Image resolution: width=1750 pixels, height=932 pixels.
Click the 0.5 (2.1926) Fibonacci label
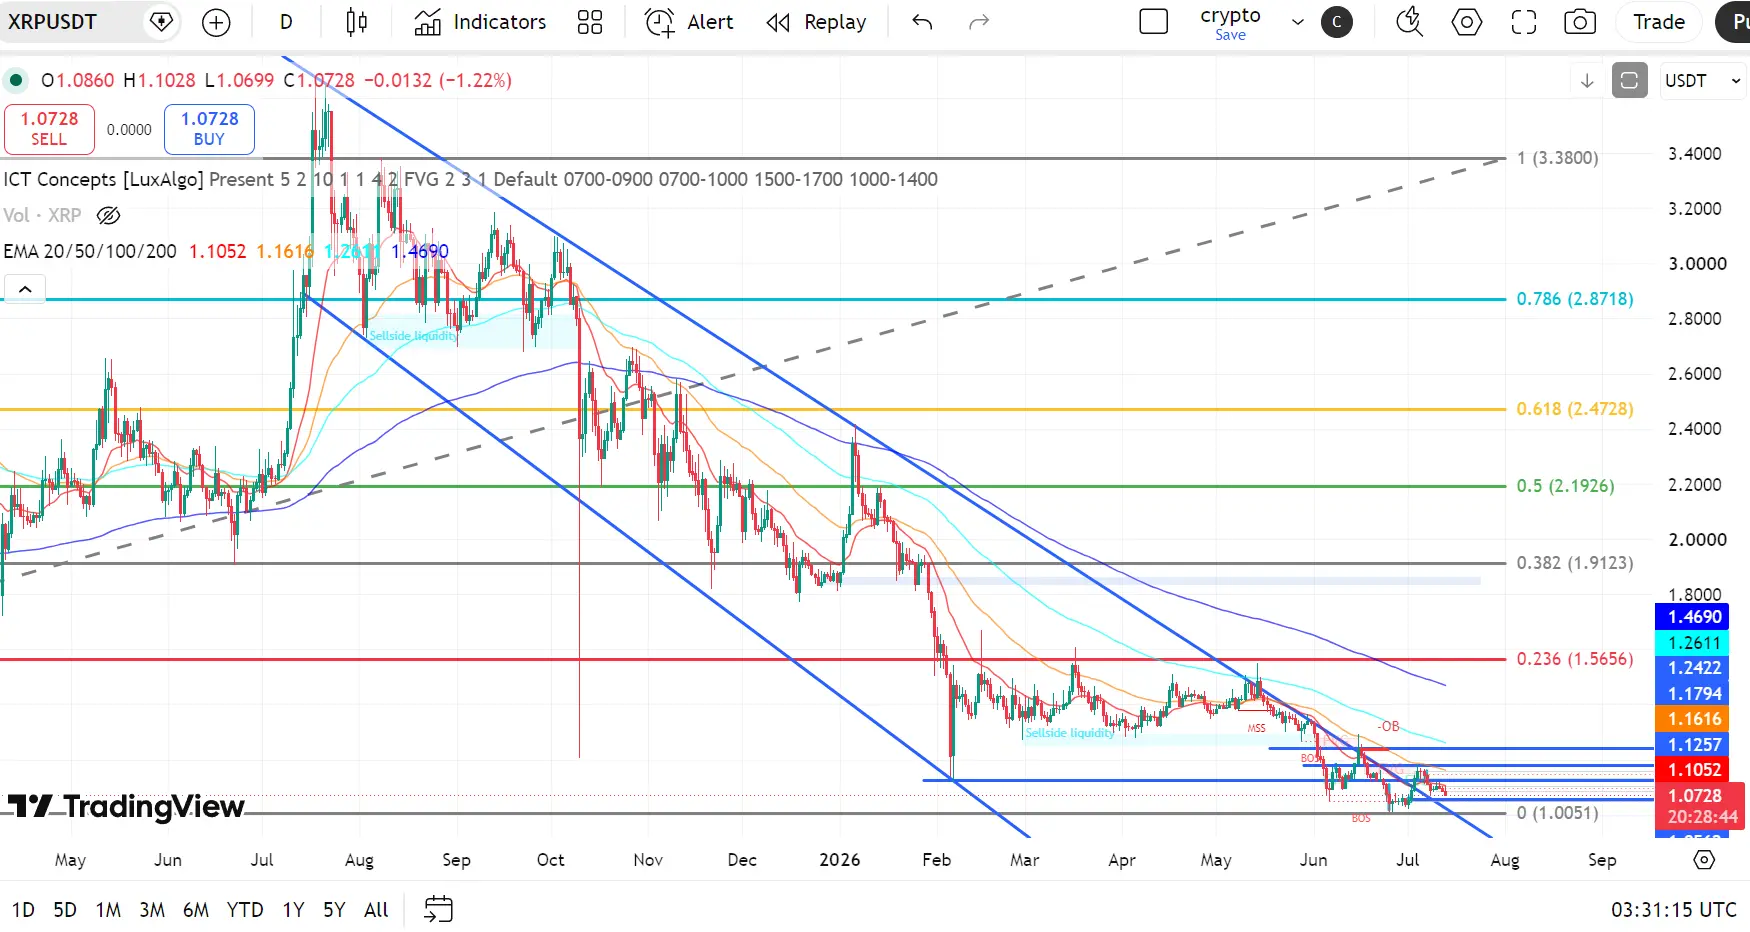1565,486
